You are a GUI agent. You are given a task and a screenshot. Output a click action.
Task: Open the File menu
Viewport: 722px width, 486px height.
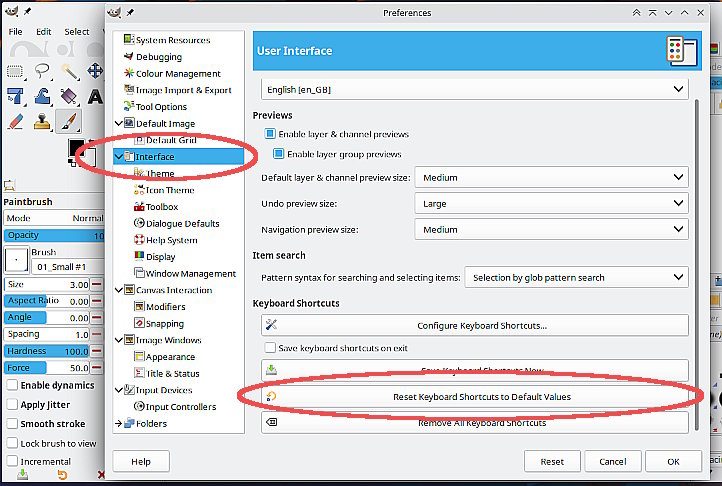pos(15,32)
